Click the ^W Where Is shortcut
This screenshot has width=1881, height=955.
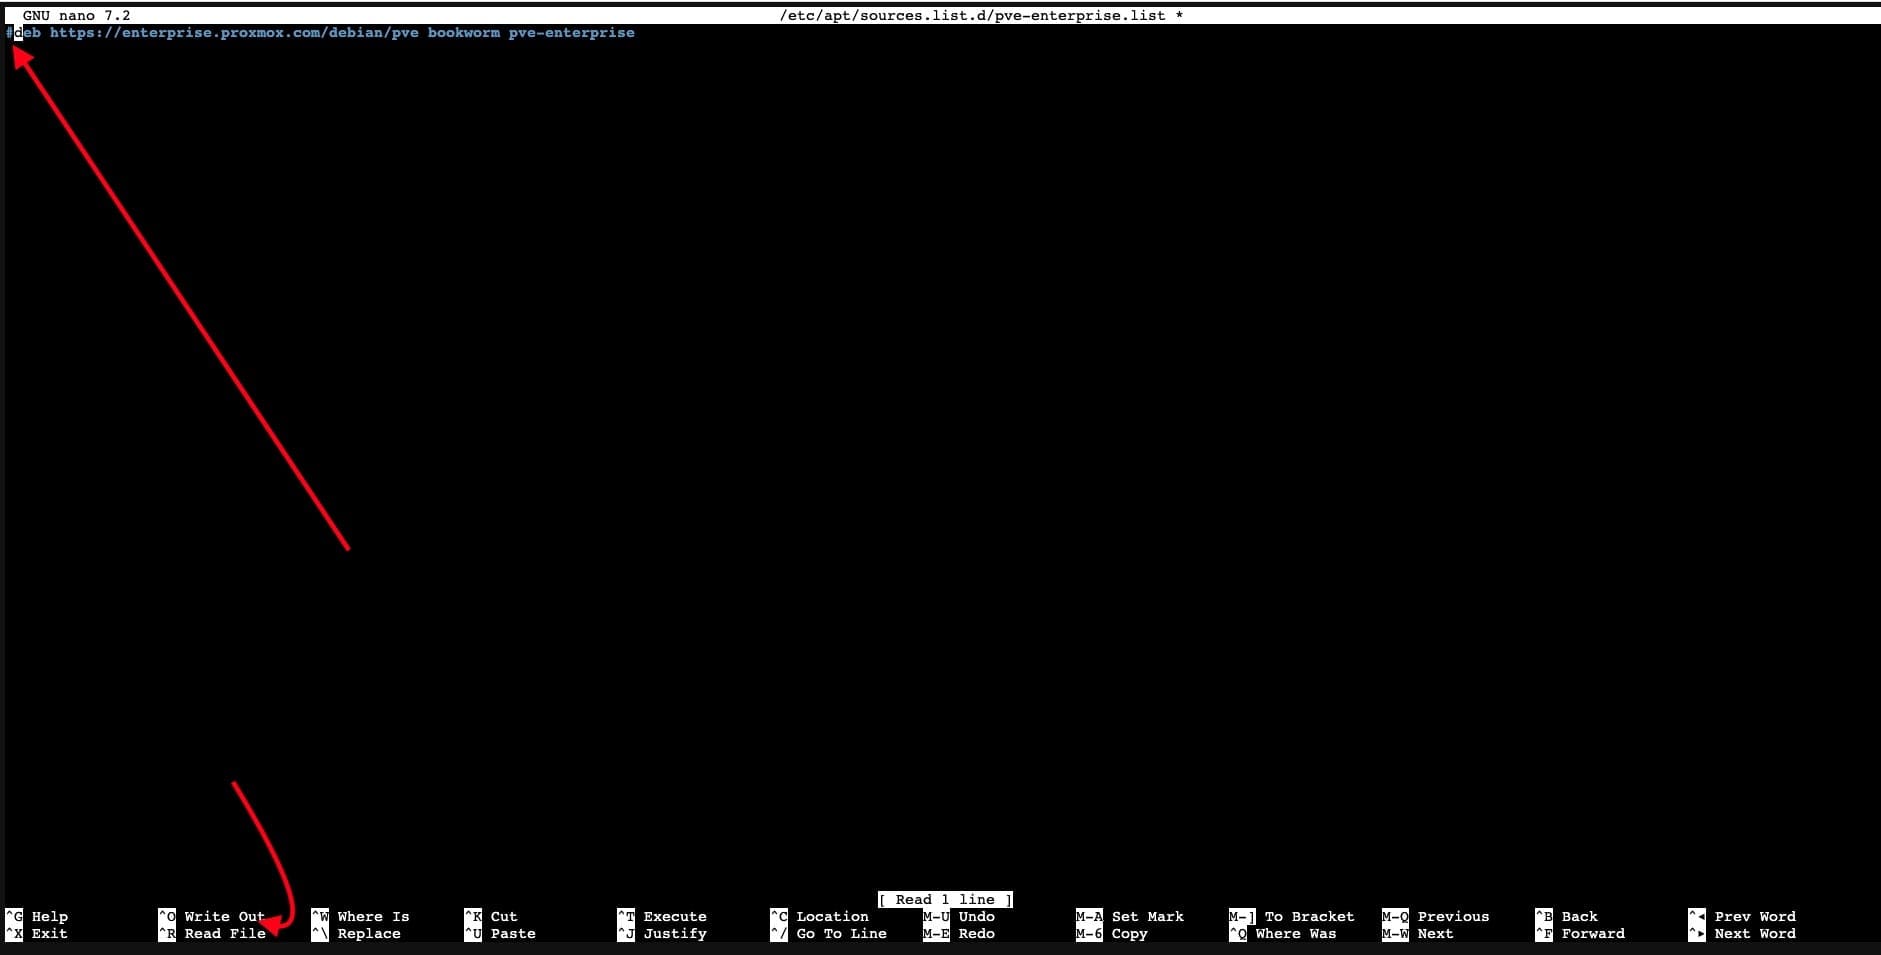[x=360, y=916]
